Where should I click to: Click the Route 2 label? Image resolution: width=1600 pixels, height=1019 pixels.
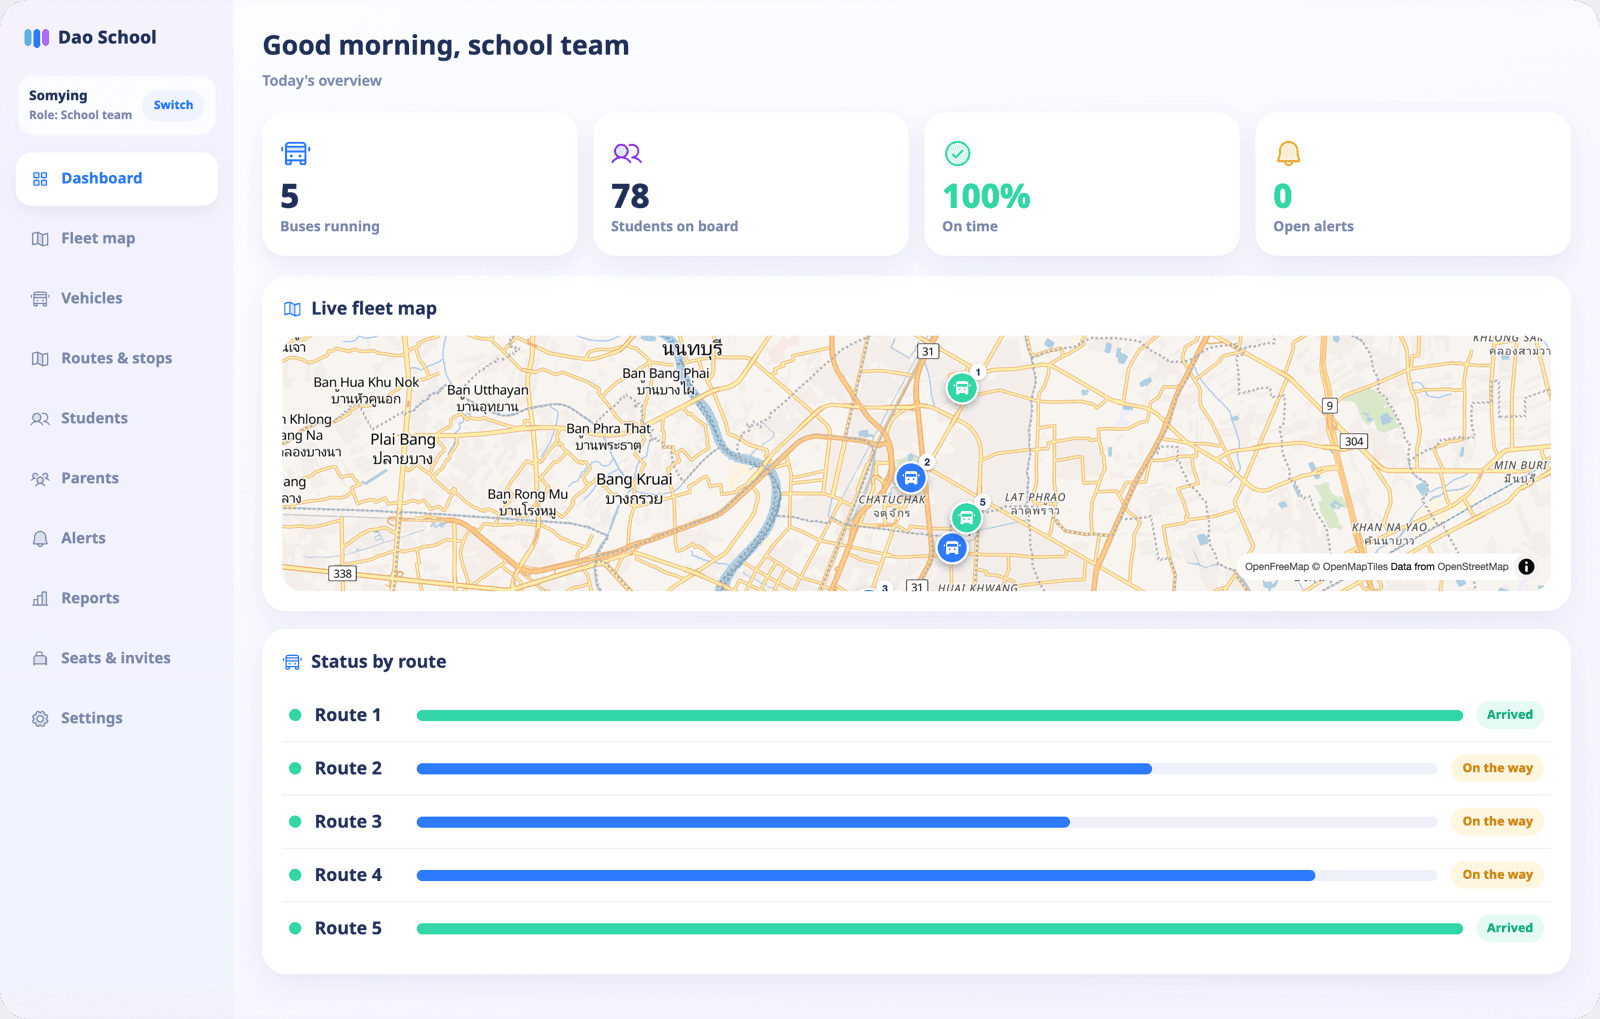tap(348, 768)
